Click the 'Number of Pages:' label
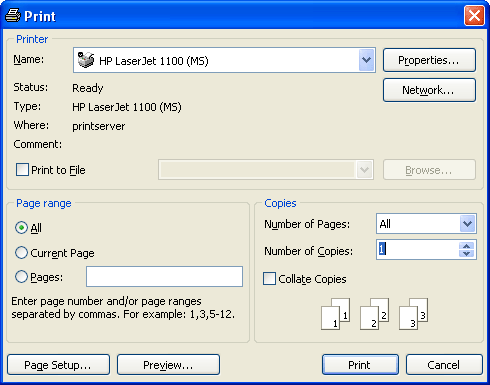 [x=307, y=224]
